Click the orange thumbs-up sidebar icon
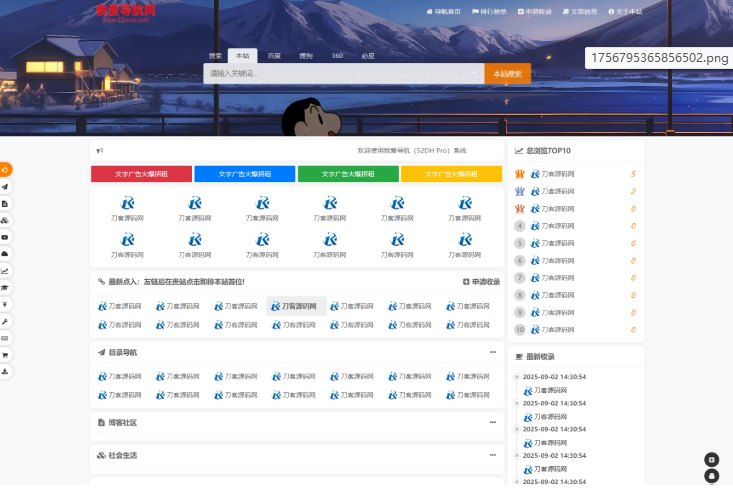 click(5, 170)
